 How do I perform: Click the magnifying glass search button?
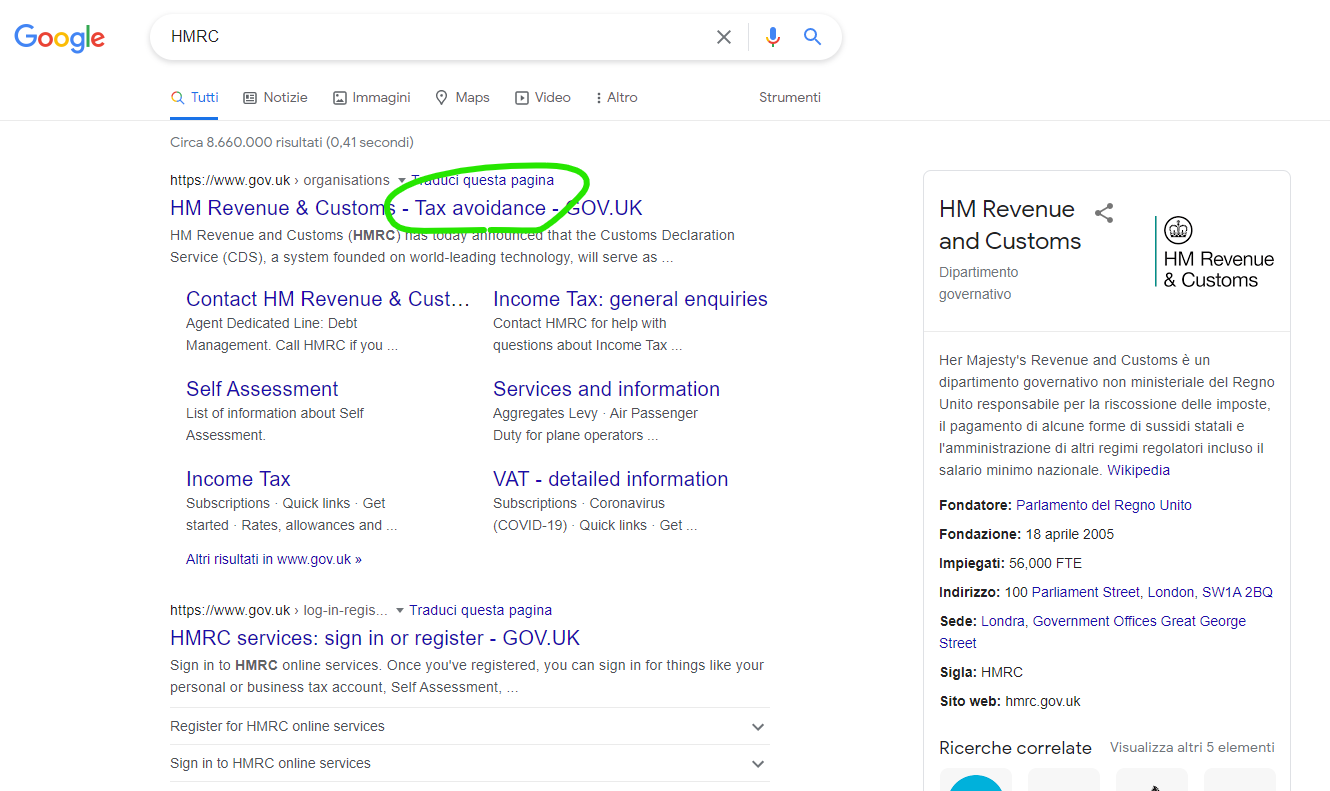(812, 37)
